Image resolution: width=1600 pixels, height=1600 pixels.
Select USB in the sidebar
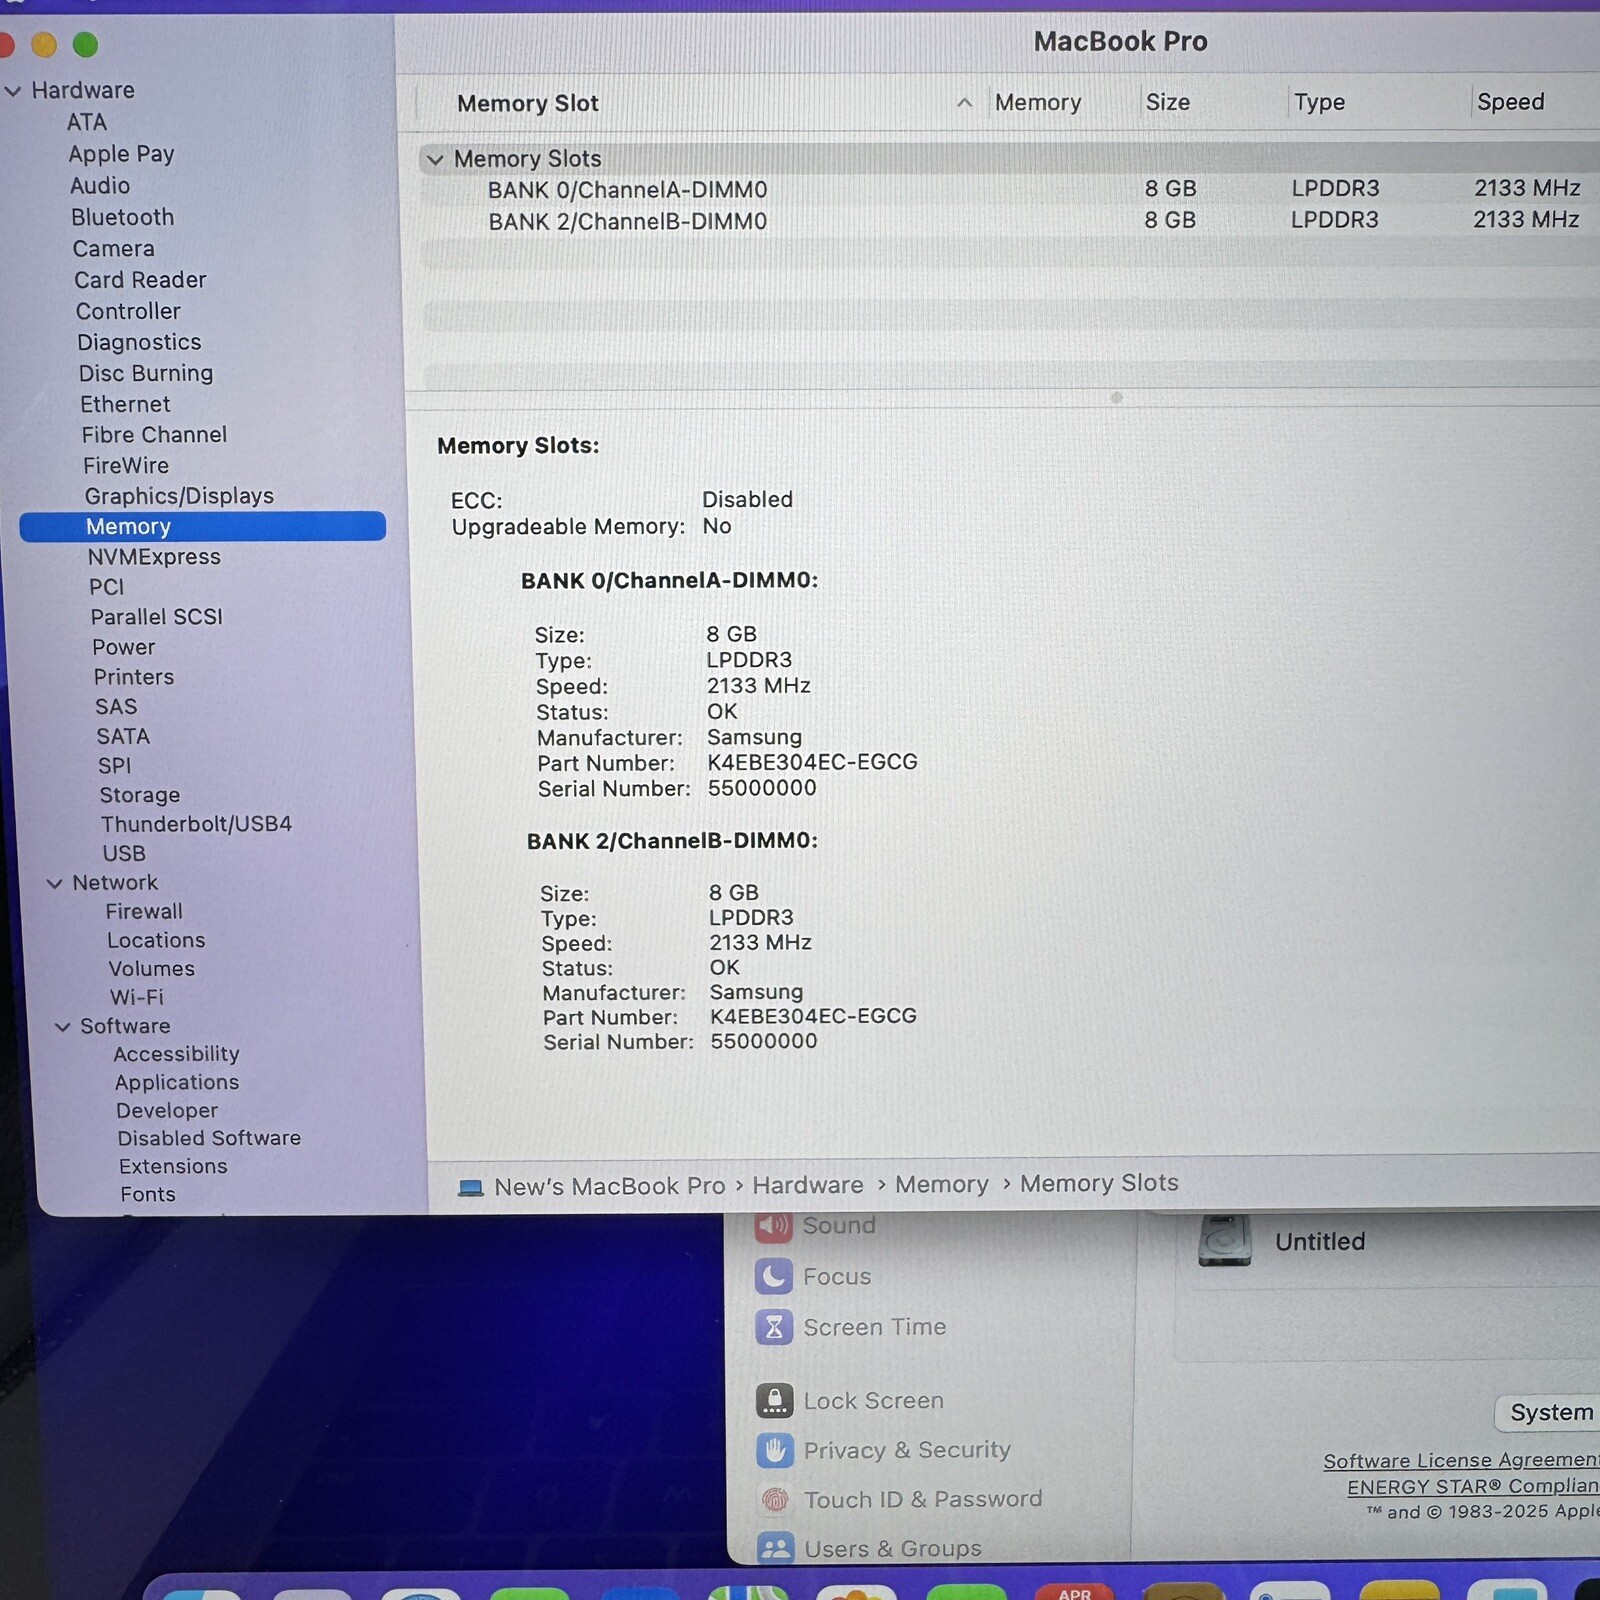tap(124, 854)
